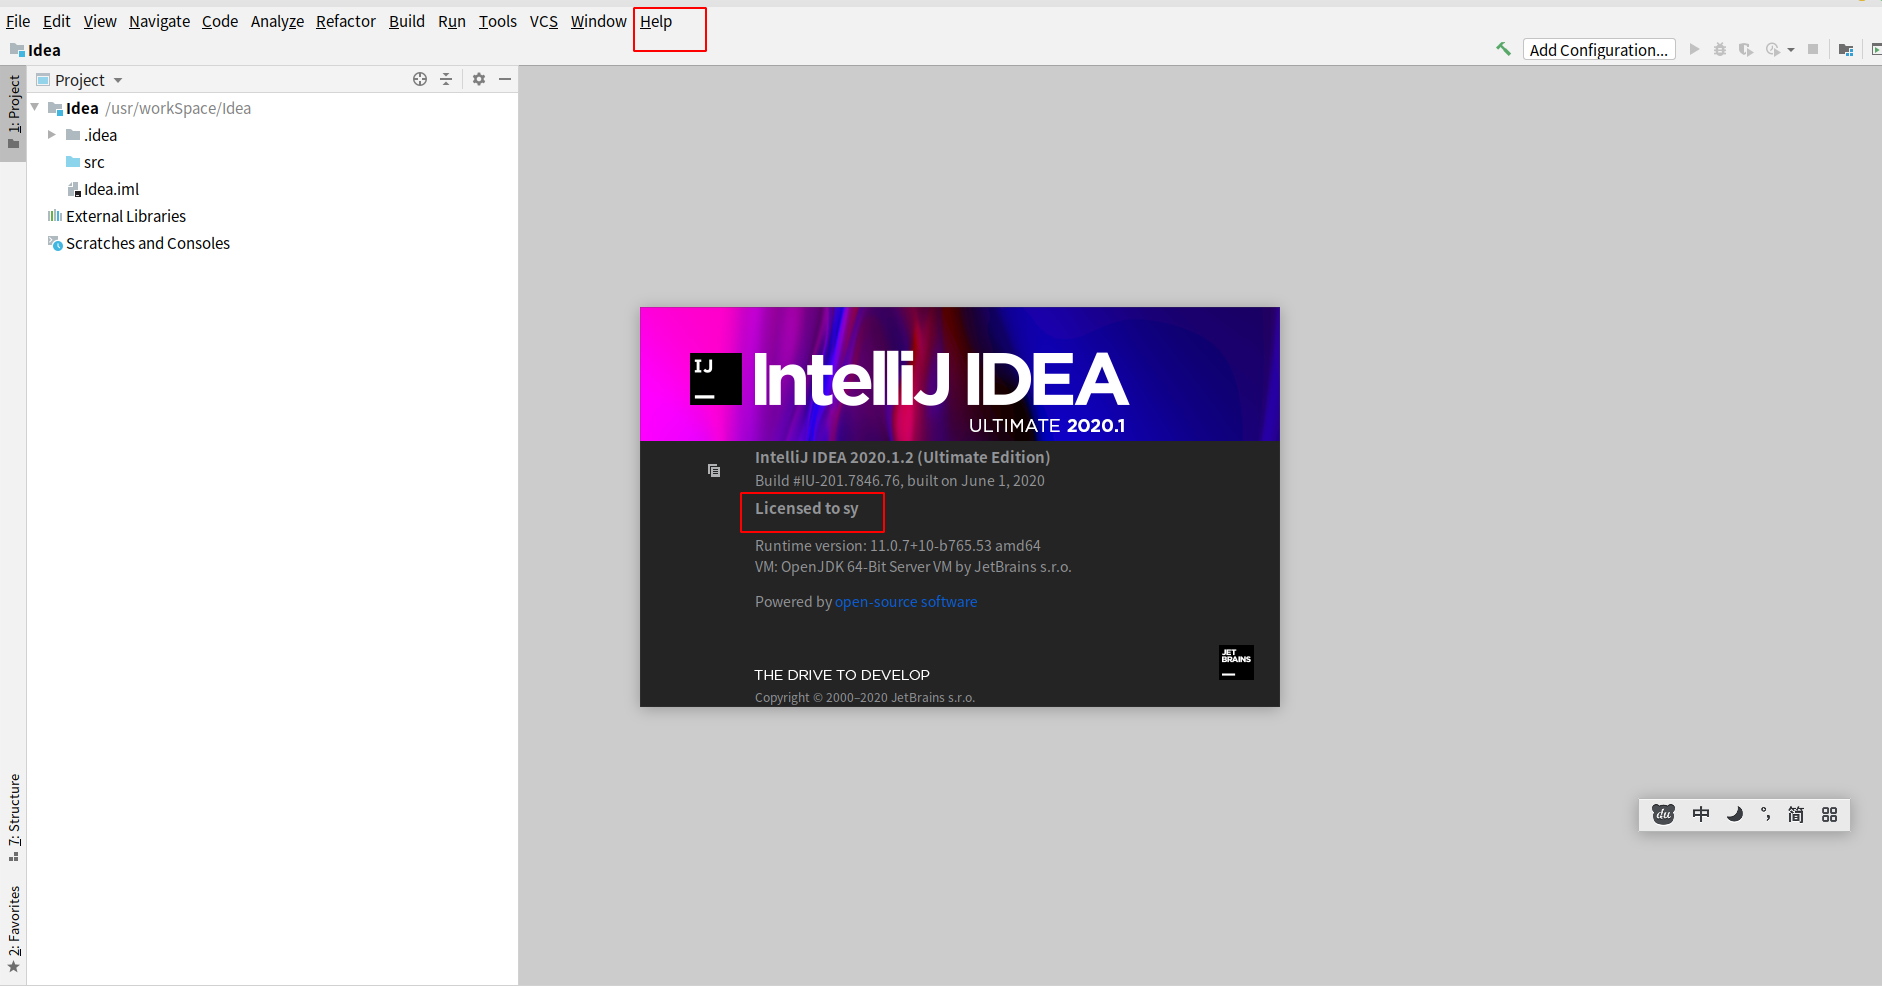Select the Idea root row in project tree
1882x986 pixels.
(x=272, y=108)
